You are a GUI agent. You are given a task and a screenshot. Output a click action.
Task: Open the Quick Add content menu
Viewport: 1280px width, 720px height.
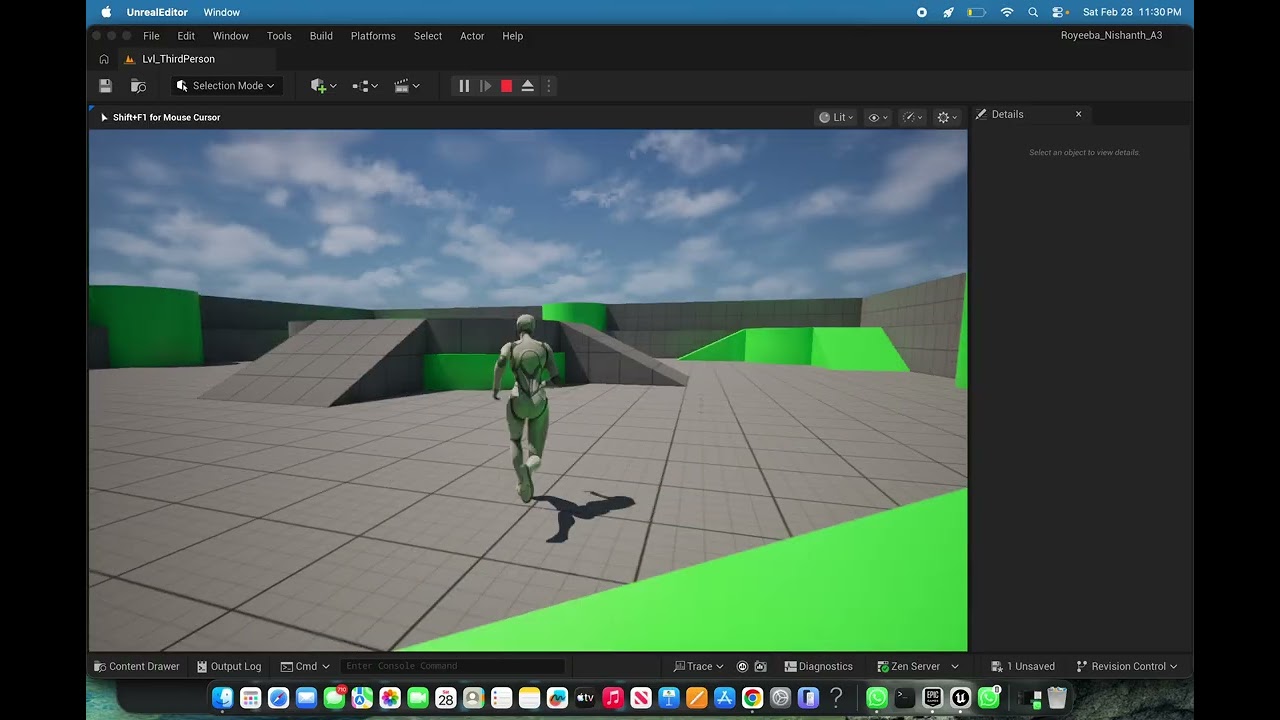(x=323, y=86)
